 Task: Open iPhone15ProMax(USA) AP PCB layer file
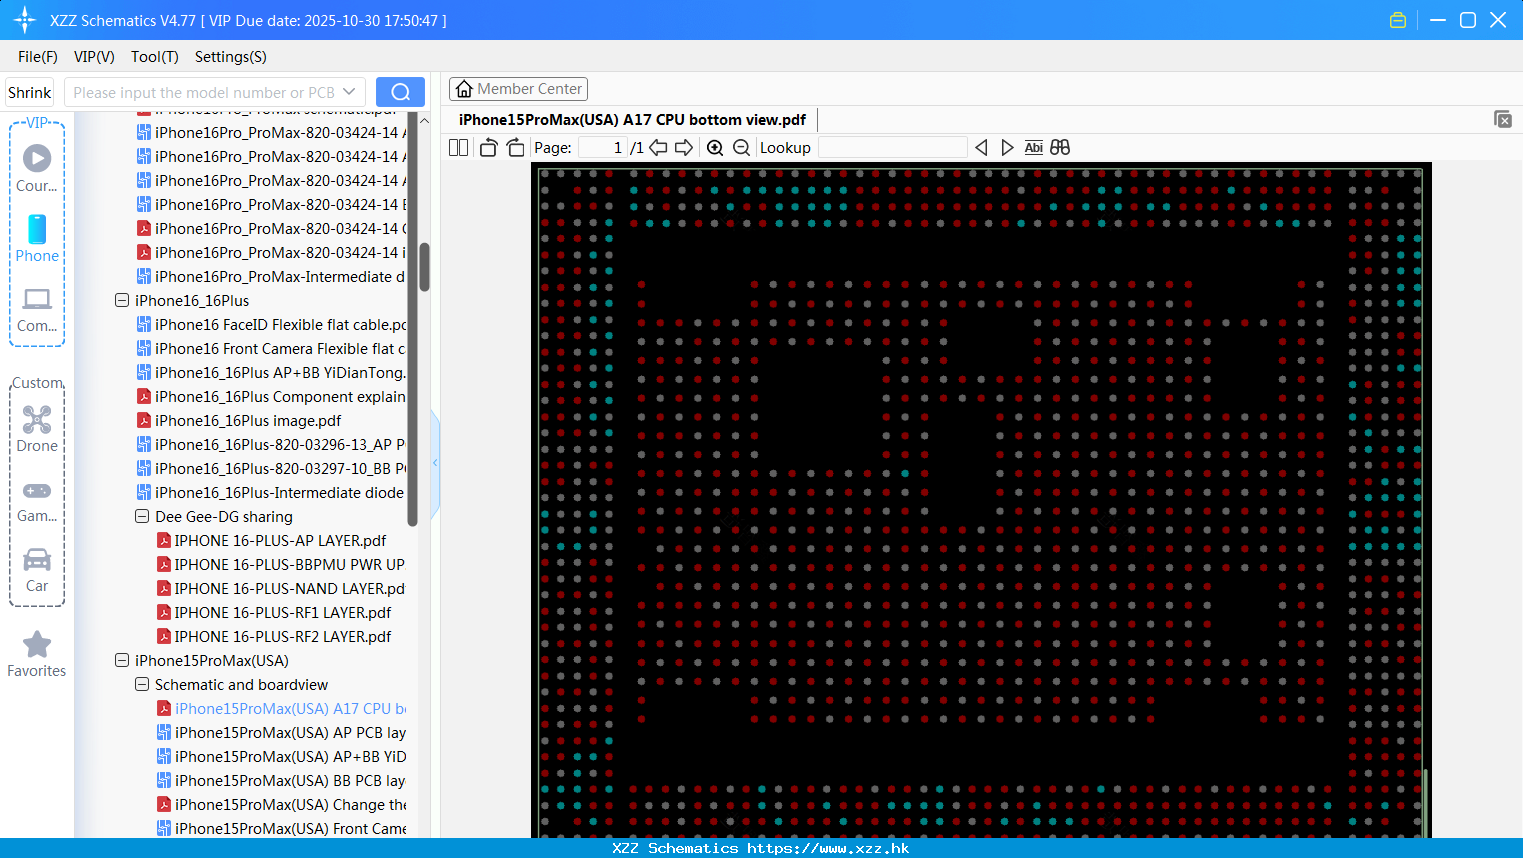pos(281,732)
